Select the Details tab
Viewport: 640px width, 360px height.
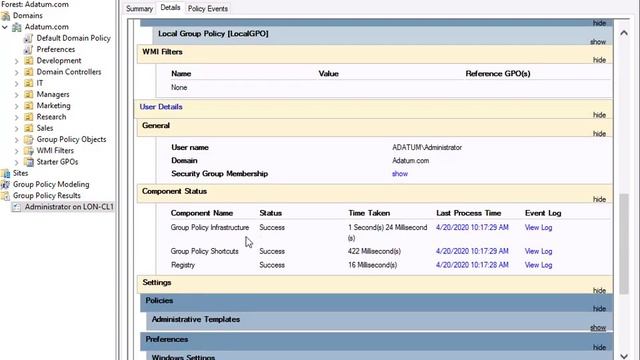(x=170, y=8)
